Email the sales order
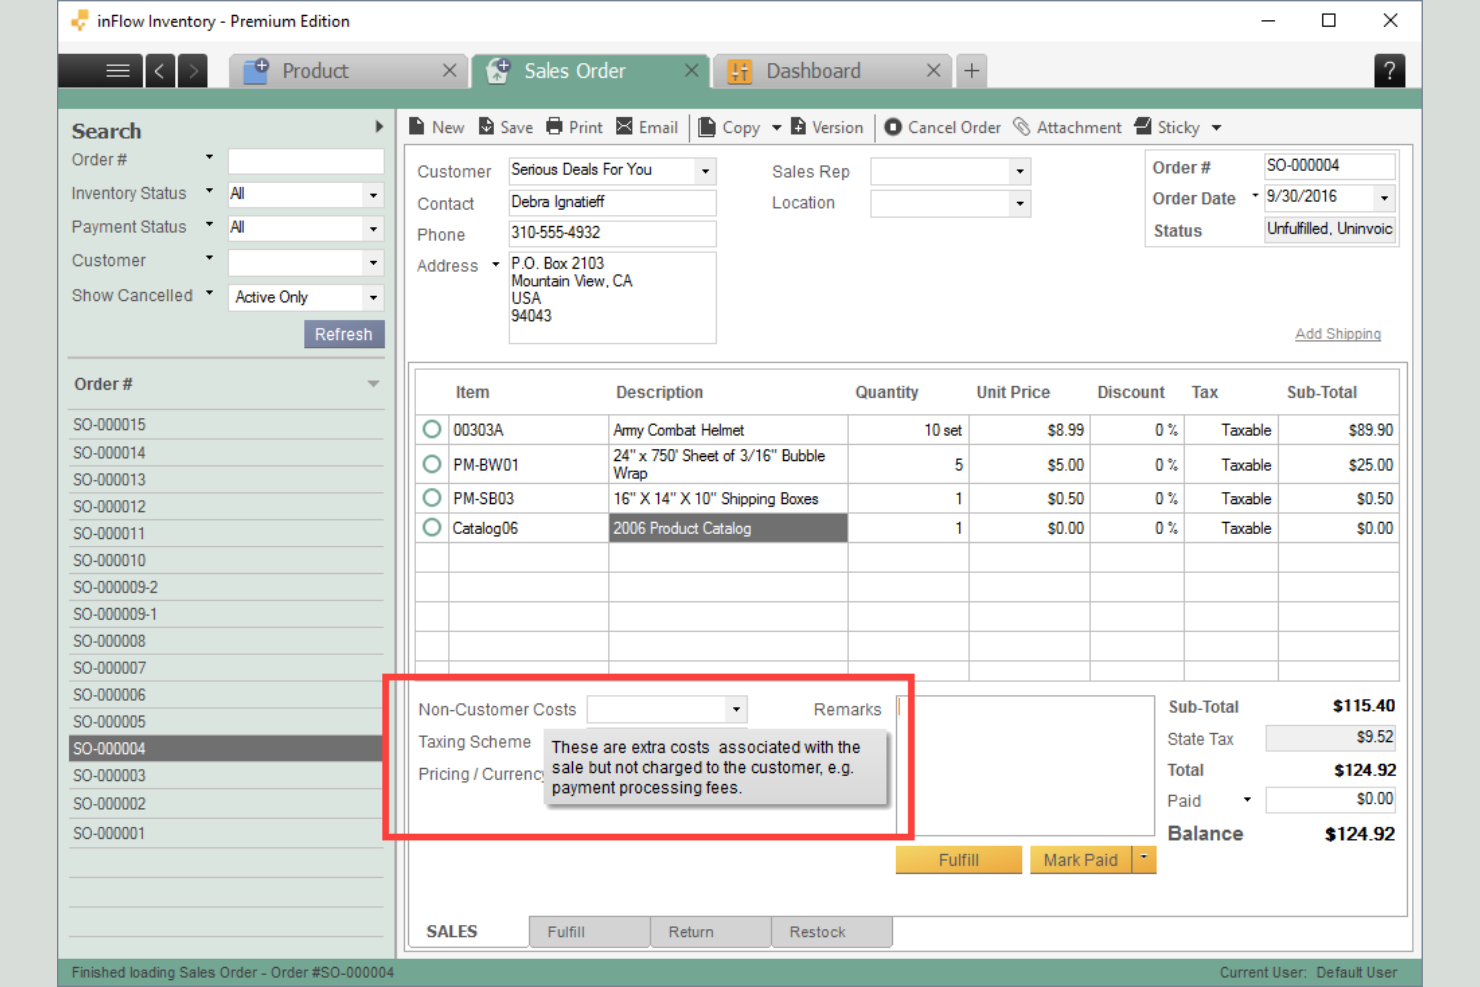 click(x=625, y=127)
